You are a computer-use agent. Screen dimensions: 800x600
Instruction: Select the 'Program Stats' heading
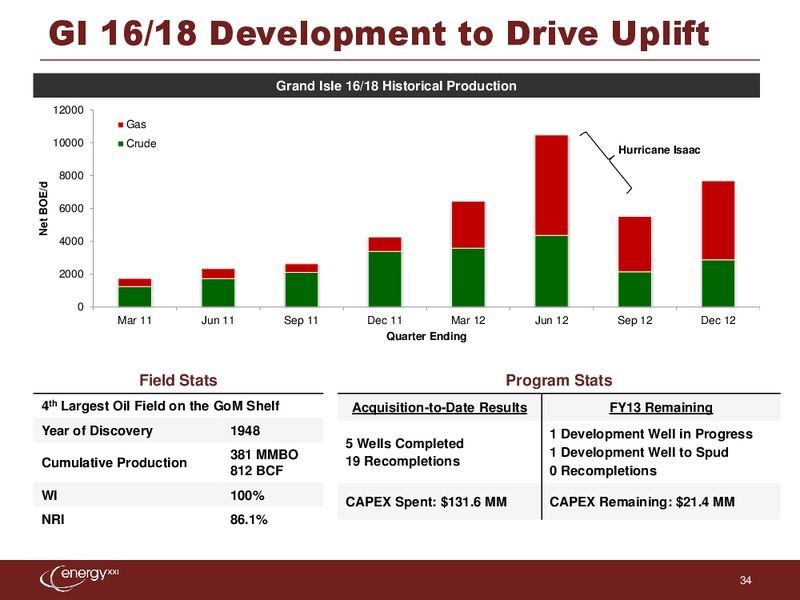tap(559, 380)
